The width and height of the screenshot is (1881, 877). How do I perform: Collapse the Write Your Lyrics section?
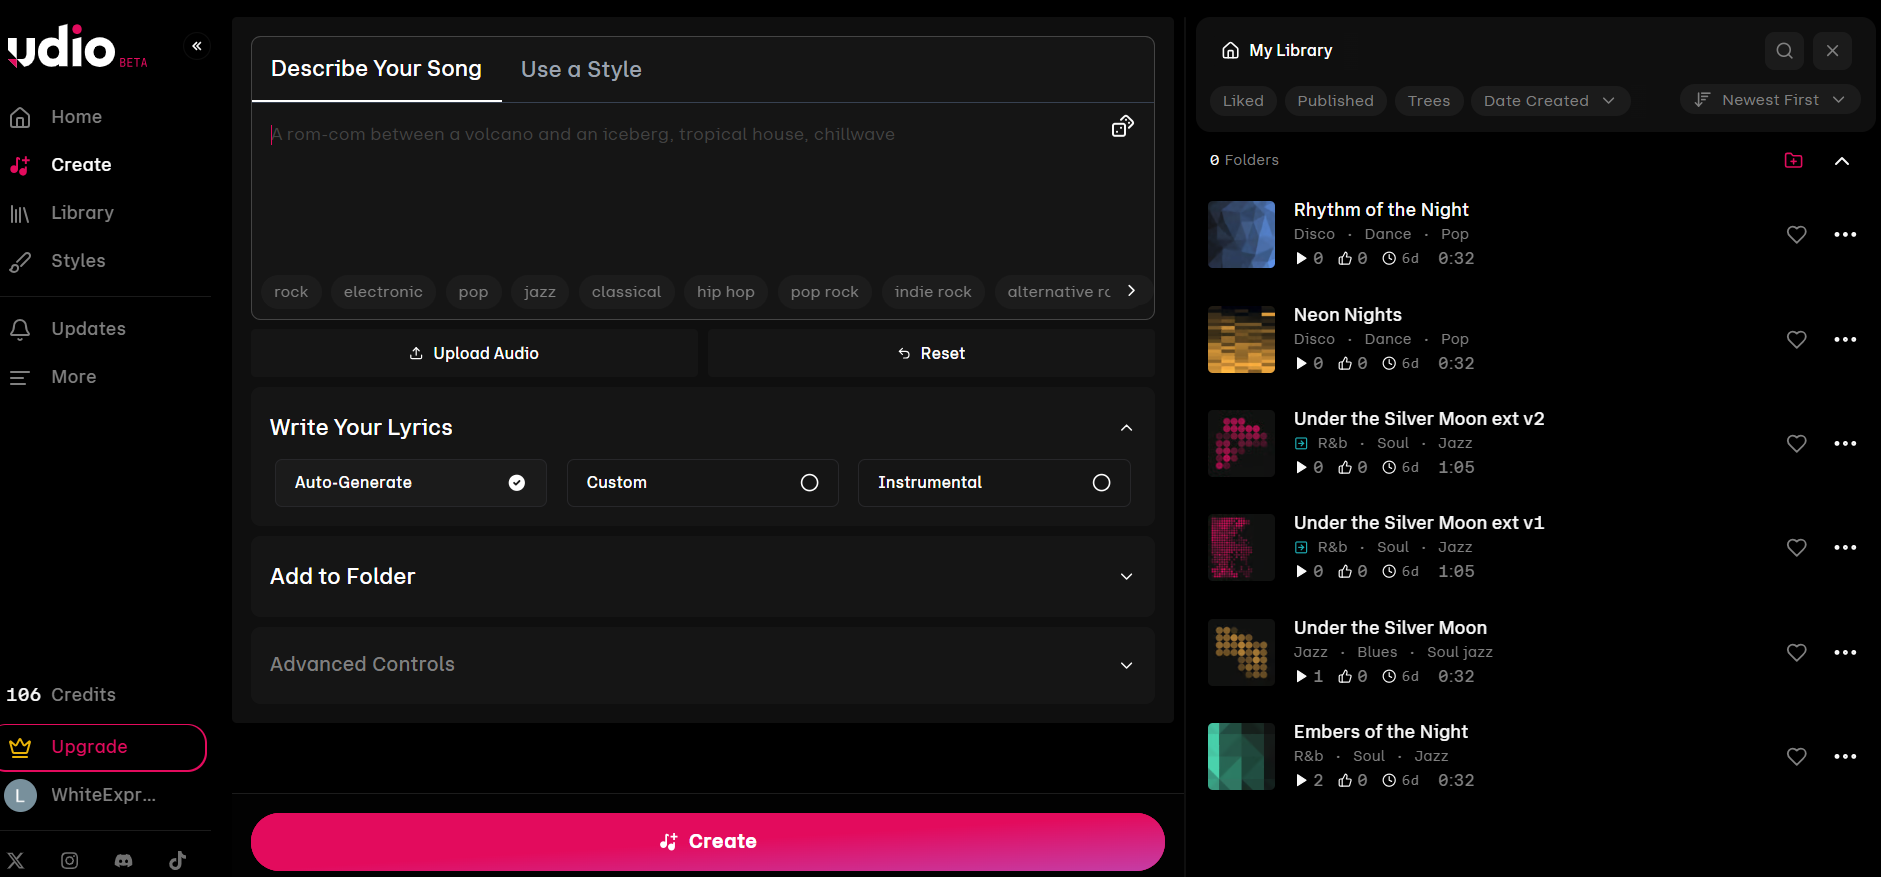point(1127,428)
